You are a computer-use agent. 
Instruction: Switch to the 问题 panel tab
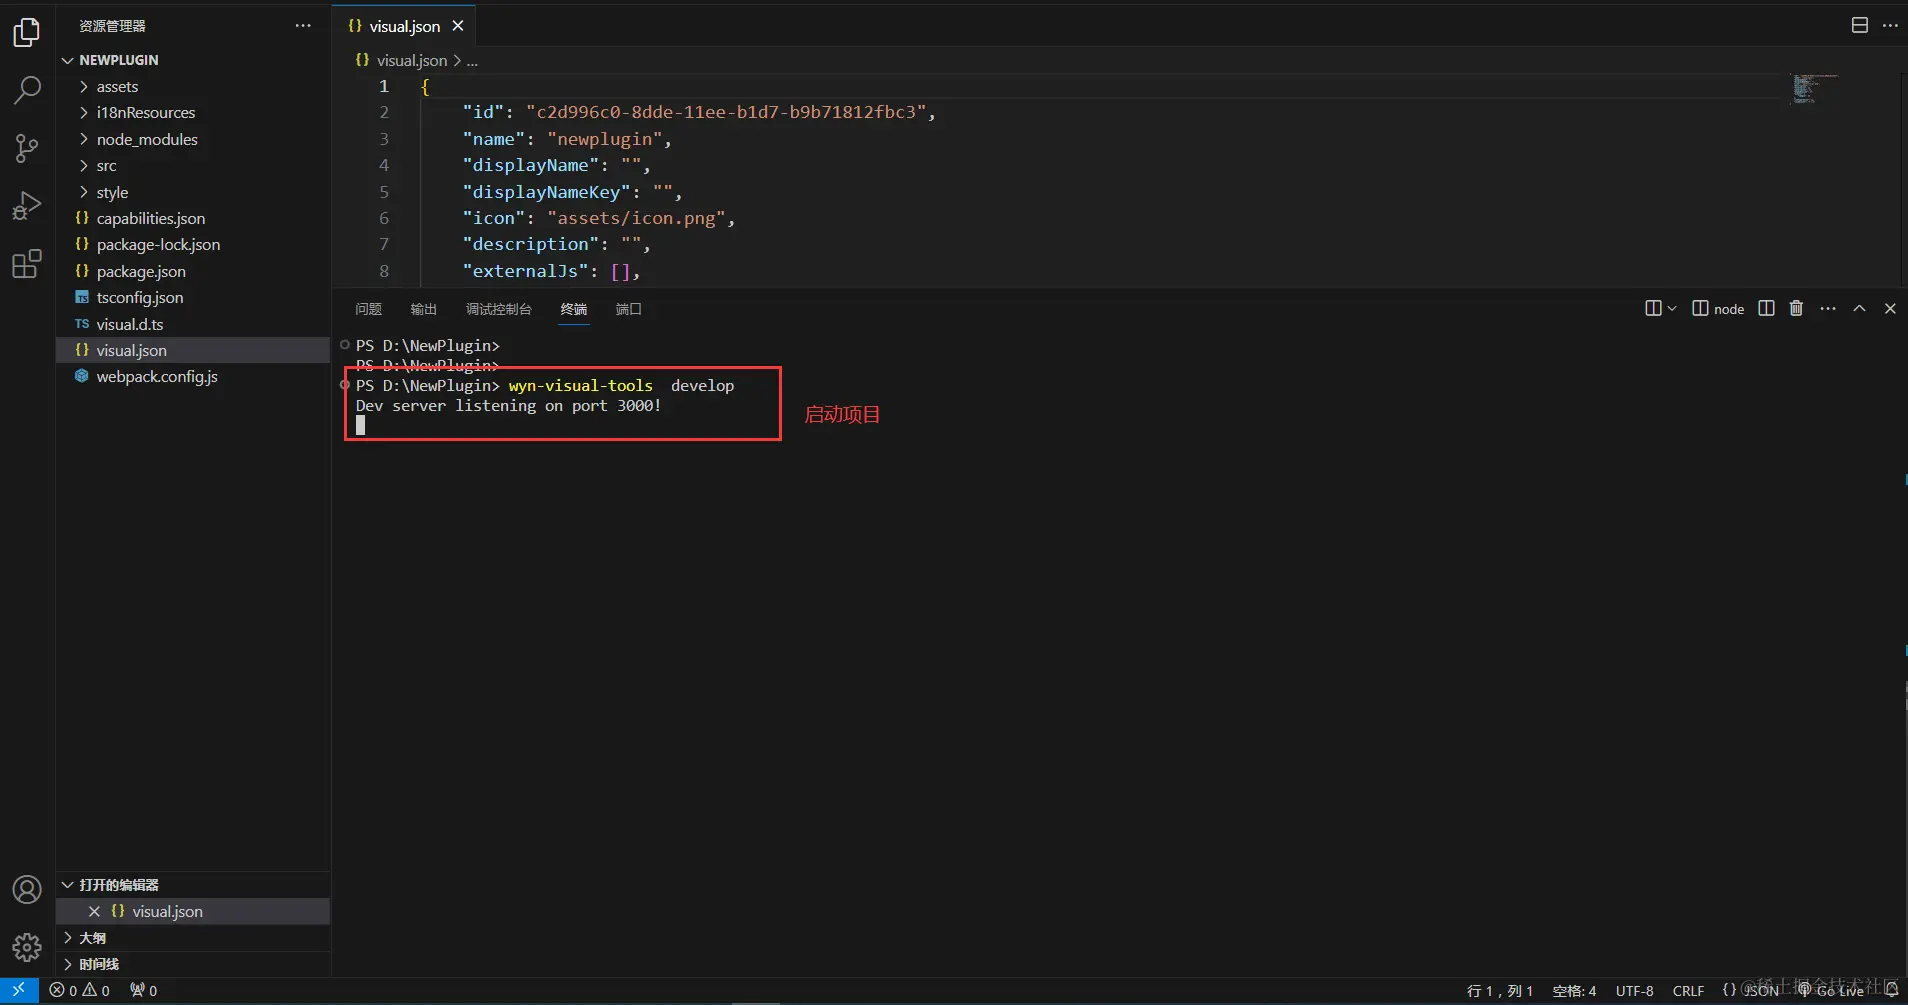pyautogui.click(x=369, y=309)
